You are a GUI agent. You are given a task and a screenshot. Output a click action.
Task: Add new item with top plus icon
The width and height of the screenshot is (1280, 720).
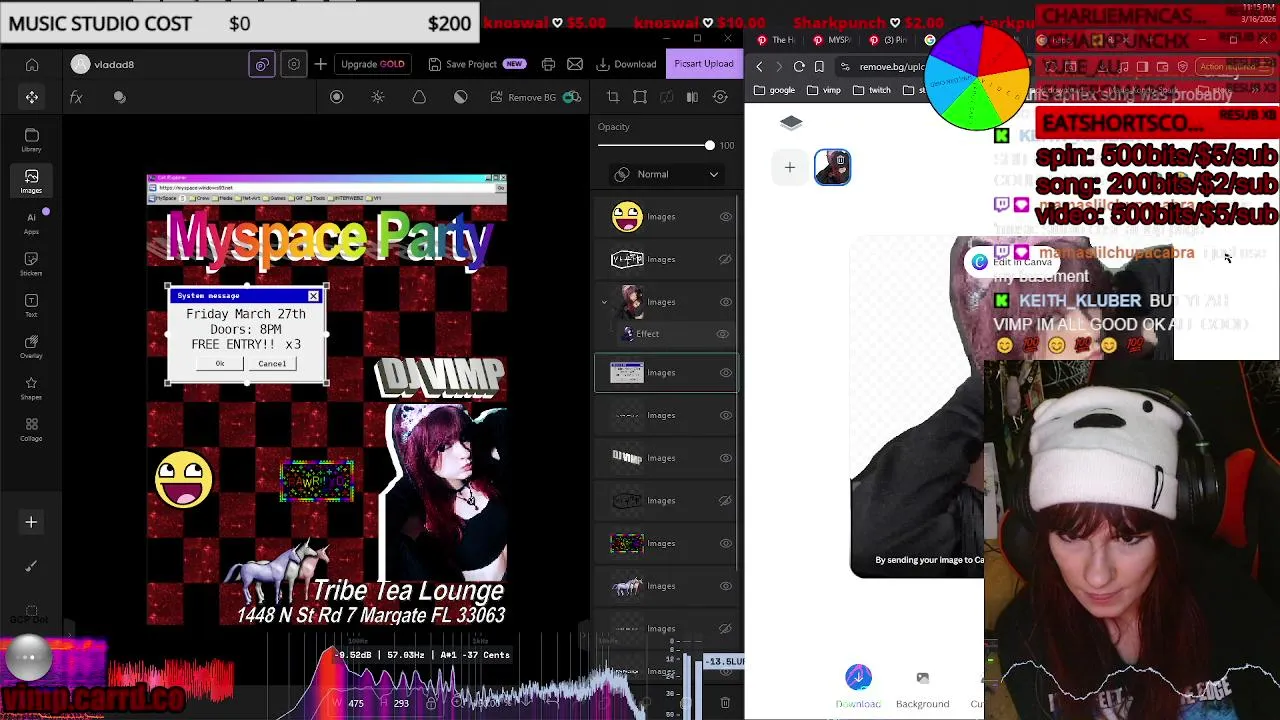[x=320, y=64]
